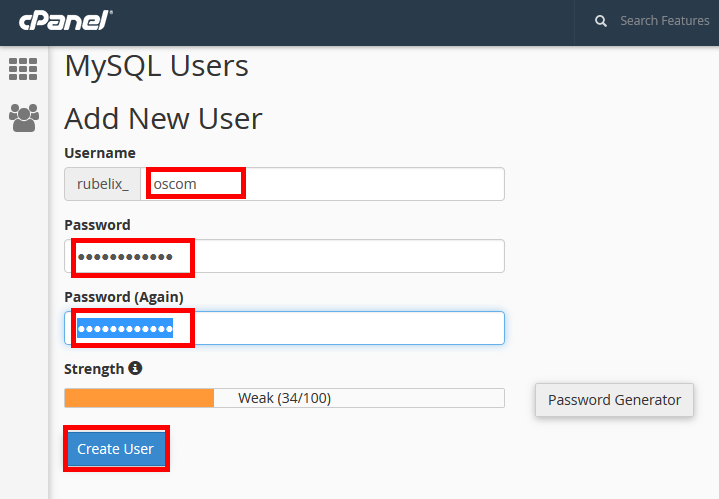The height and width of the screenshot is (499, 719).
Task: Click the rubelix_ username prefix box
Action: coord(102,184)
